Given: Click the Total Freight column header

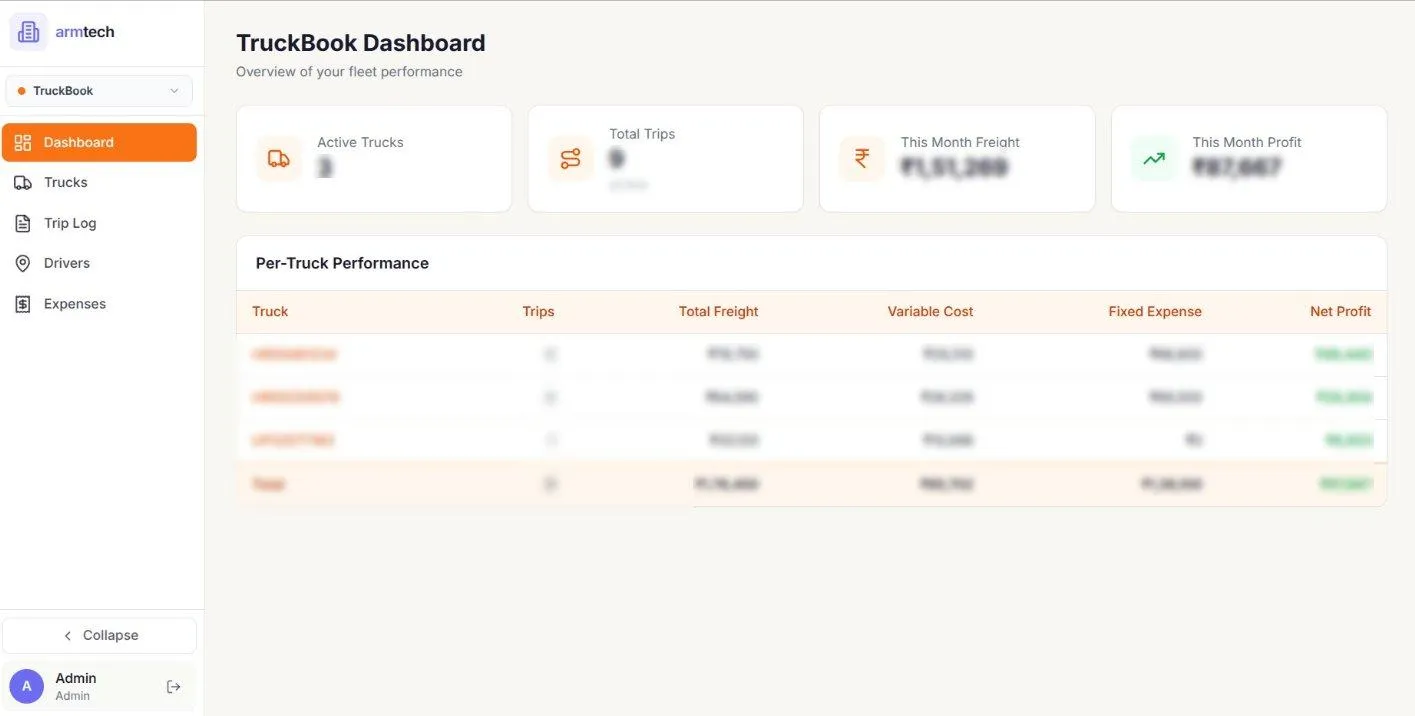Looking at the screenshot, I should tap(718, 311).
